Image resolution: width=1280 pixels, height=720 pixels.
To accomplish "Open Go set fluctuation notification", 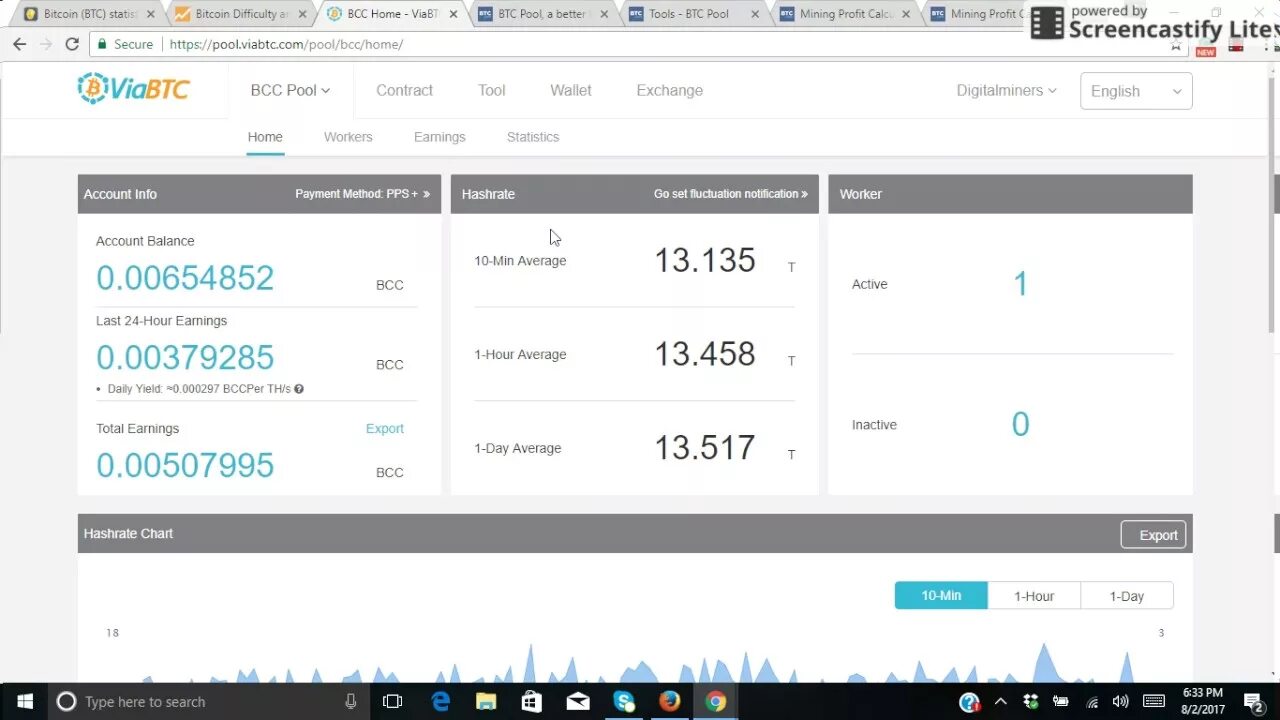I will click(x=731, y=194).
